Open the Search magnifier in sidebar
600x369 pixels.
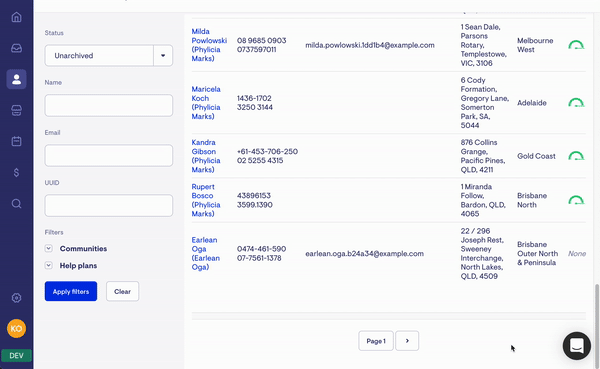tap(16, 203)
